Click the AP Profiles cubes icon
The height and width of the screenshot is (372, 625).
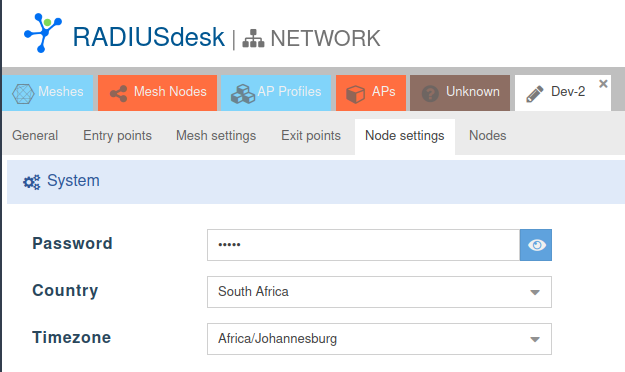coord(243,94)
